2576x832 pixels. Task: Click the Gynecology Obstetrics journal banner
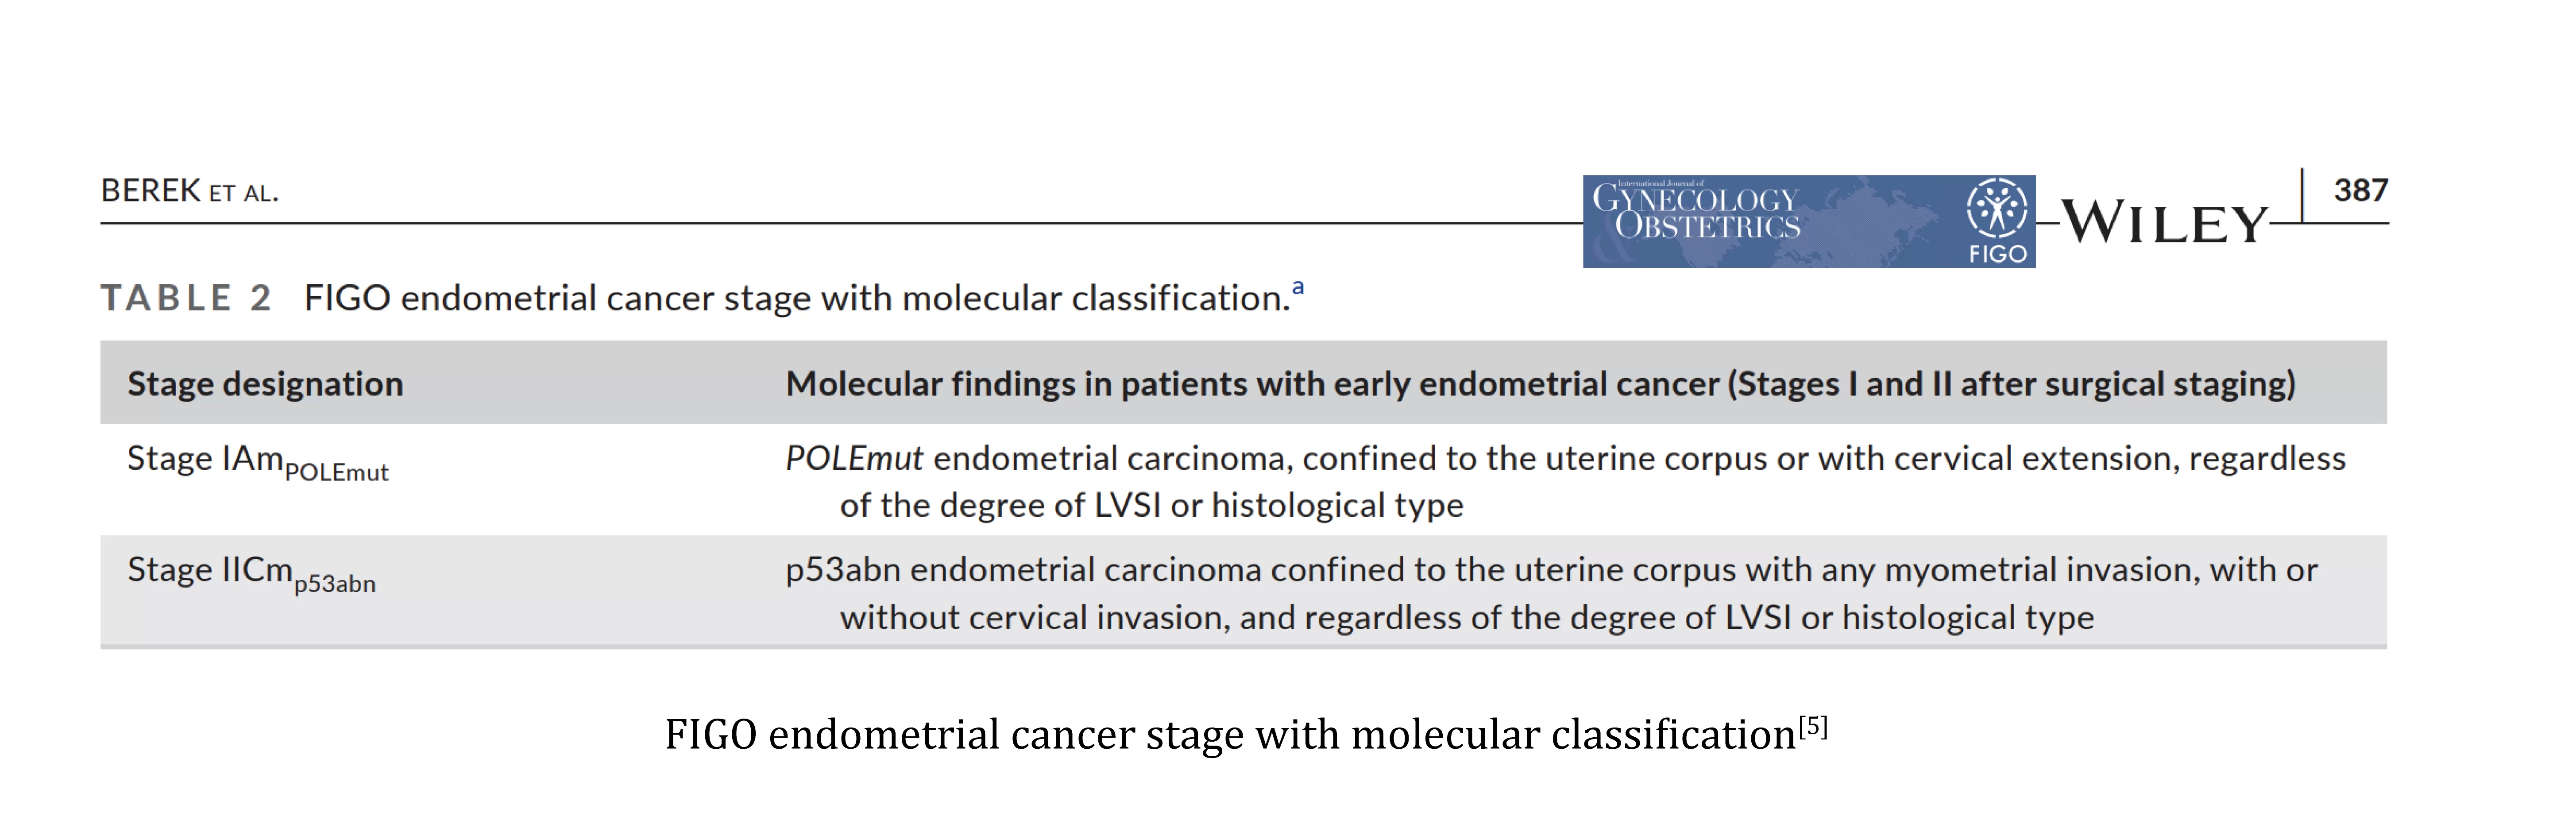(x=1808, y=221)
